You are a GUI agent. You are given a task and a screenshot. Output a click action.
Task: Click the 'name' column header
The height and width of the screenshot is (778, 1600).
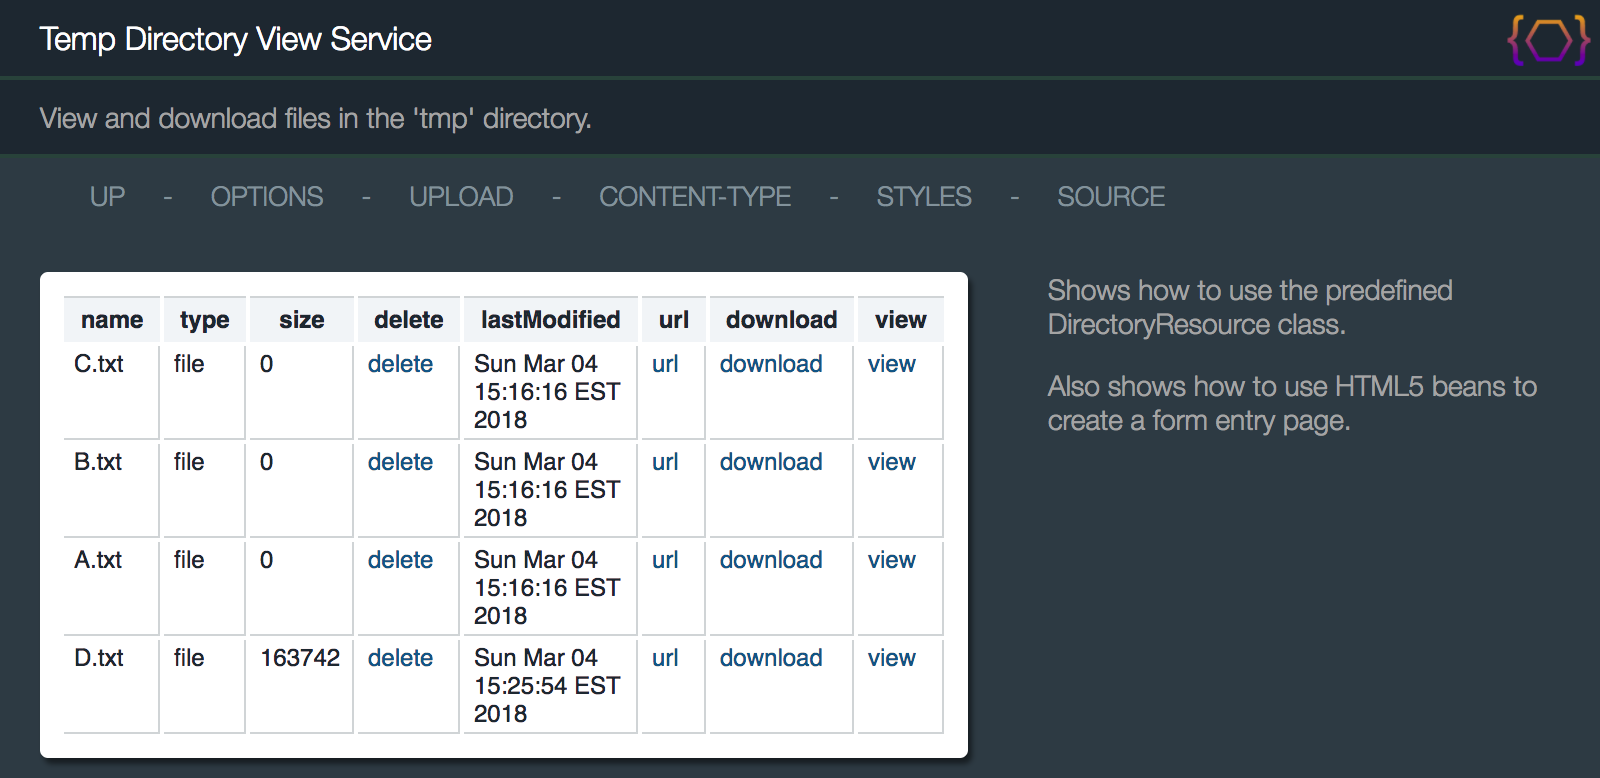112,320
